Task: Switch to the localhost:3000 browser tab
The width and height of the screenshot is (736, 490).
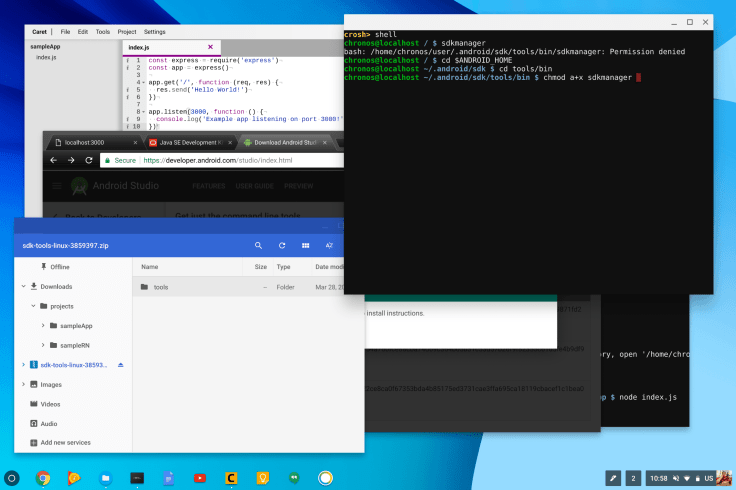Action: [86, 141]
